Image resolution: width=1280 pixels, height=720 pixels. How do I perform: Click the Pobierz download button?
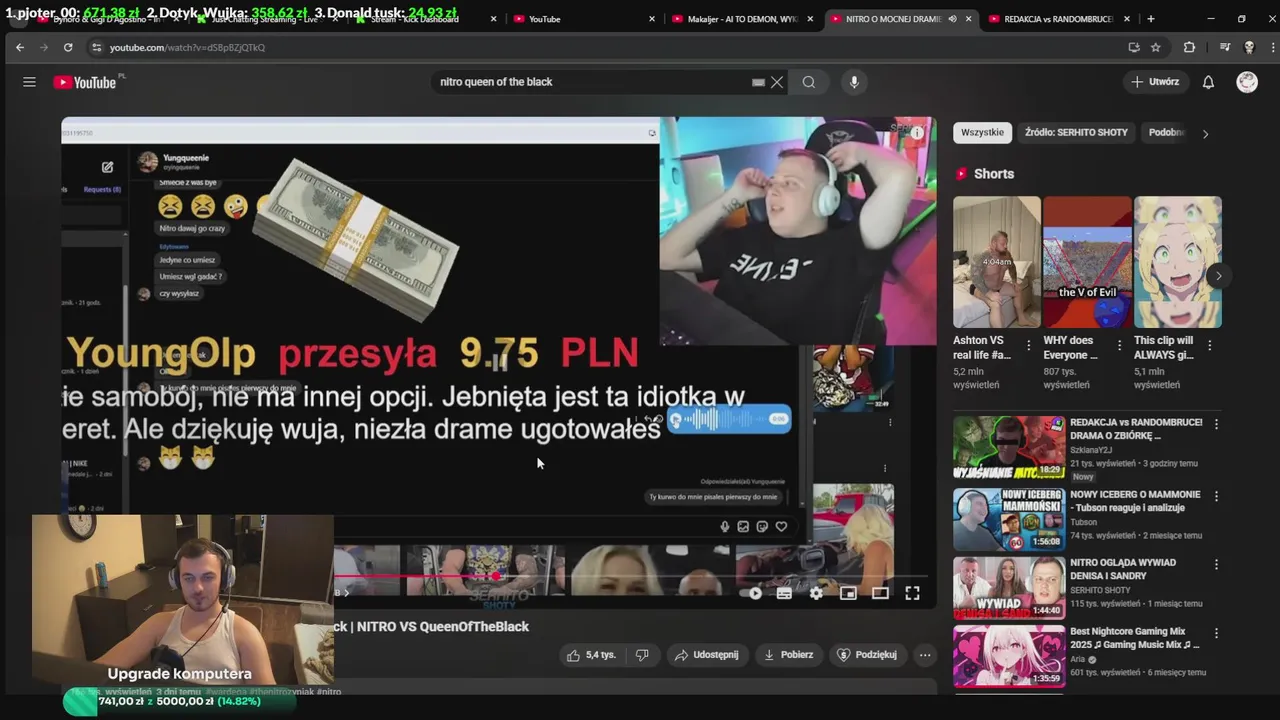788,655
